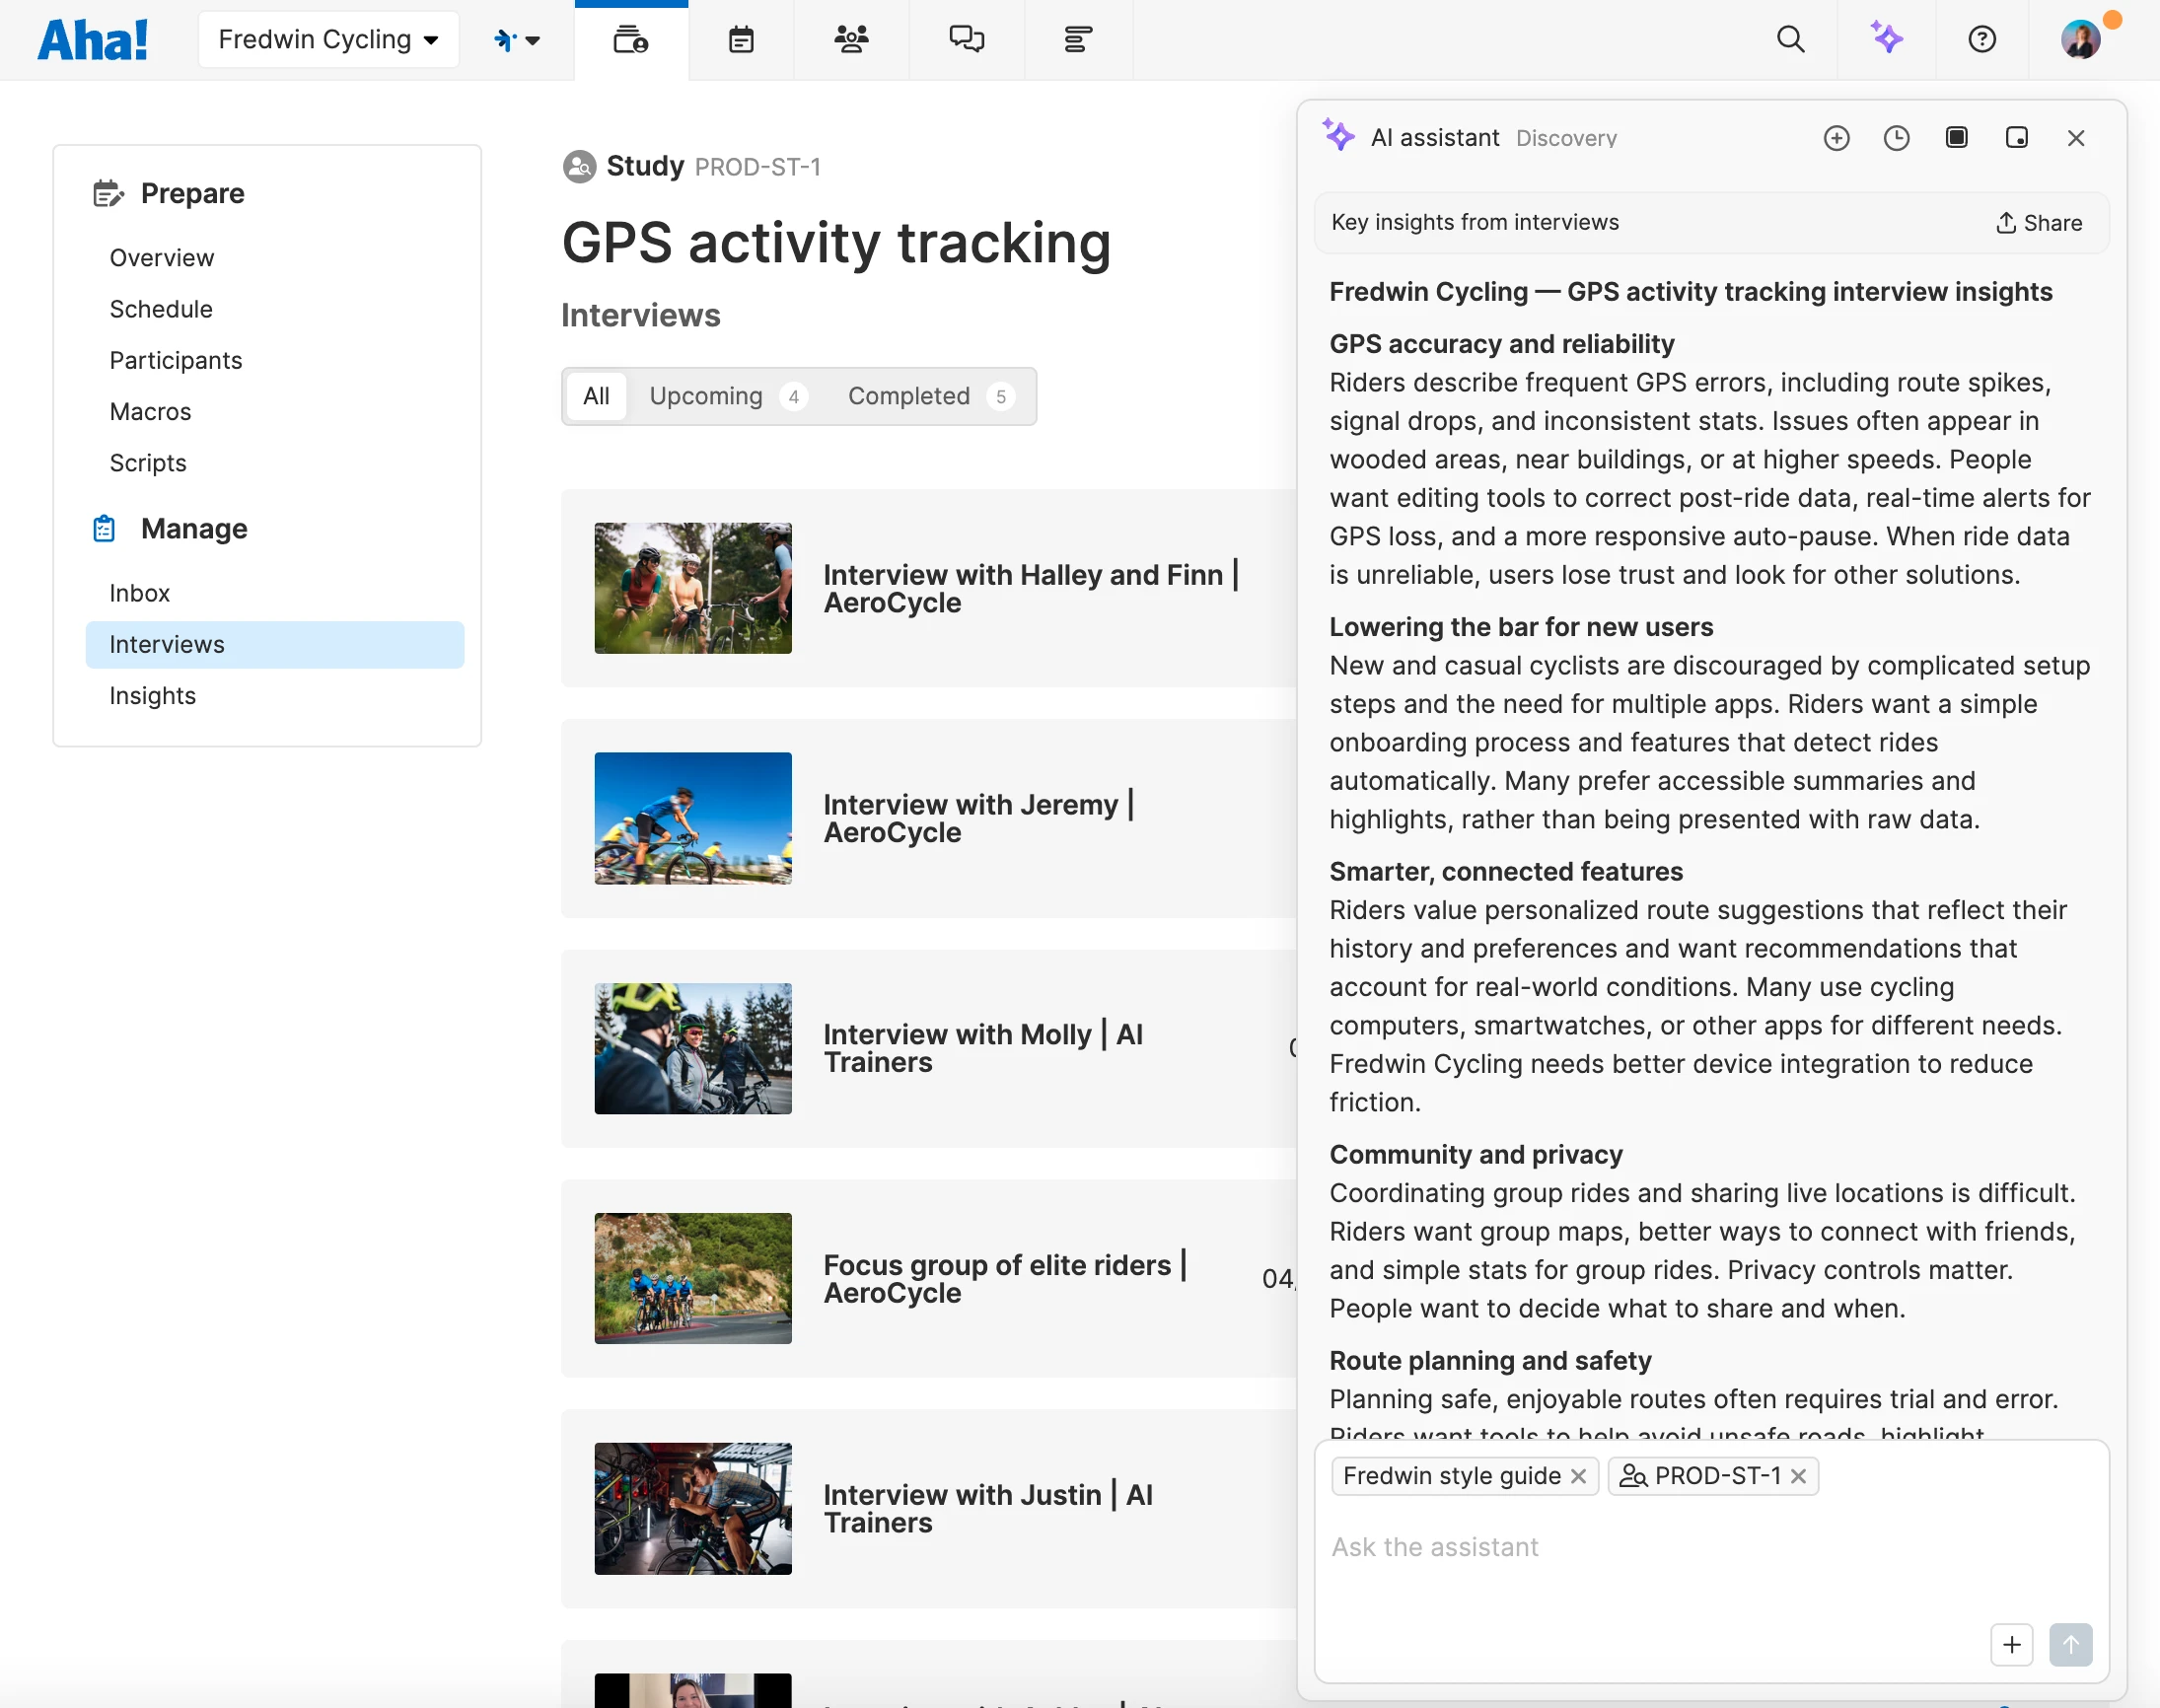
Task: Remove the Fredwin style guide context chip
Action: (1578, 1476)
